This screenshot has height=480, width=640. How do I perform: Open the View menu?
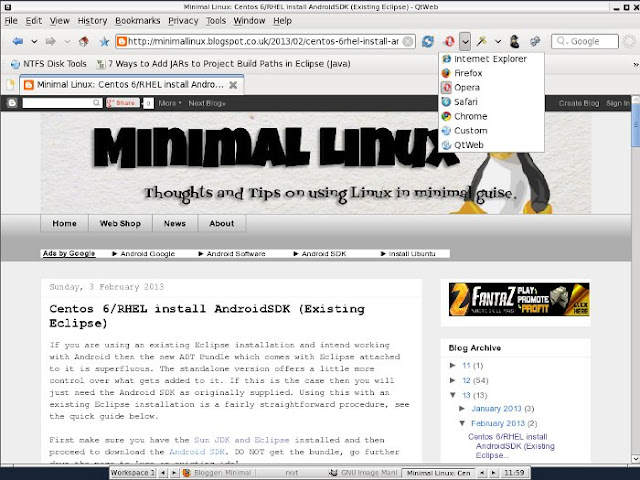[60, 20]
